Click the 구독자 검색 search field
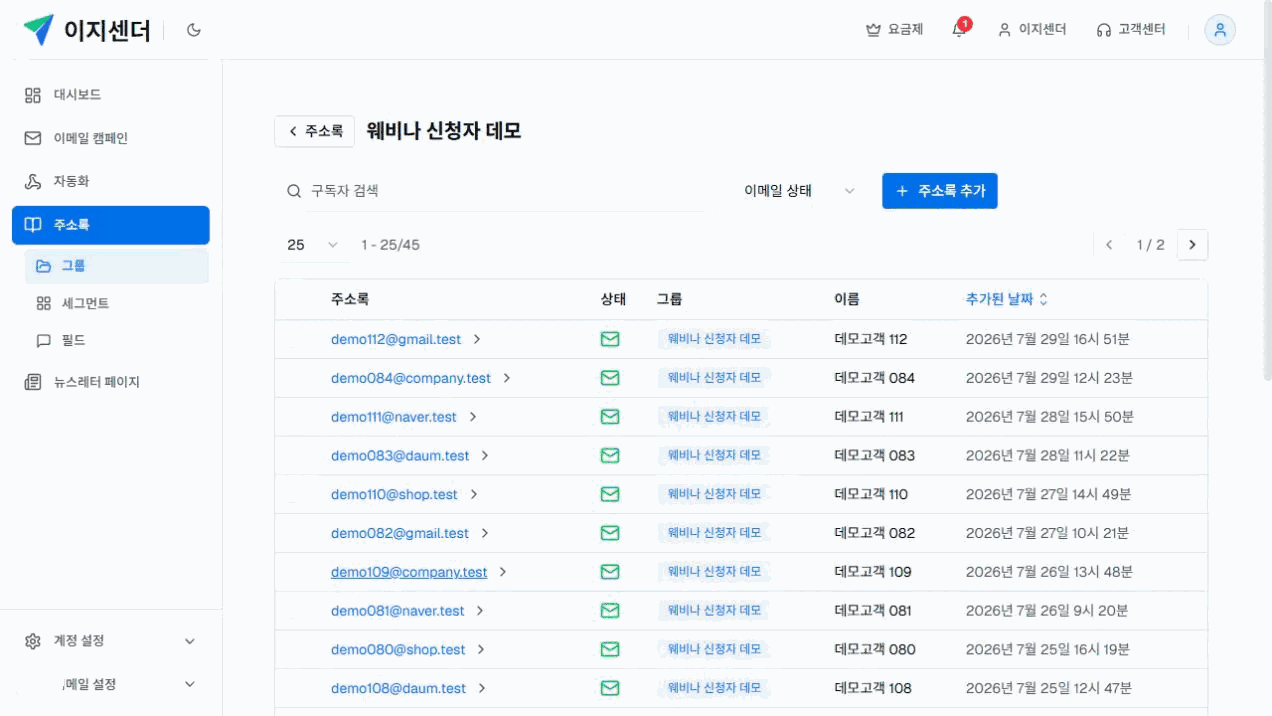Viewport: 1272px width, 716px height. pos(490,191)
